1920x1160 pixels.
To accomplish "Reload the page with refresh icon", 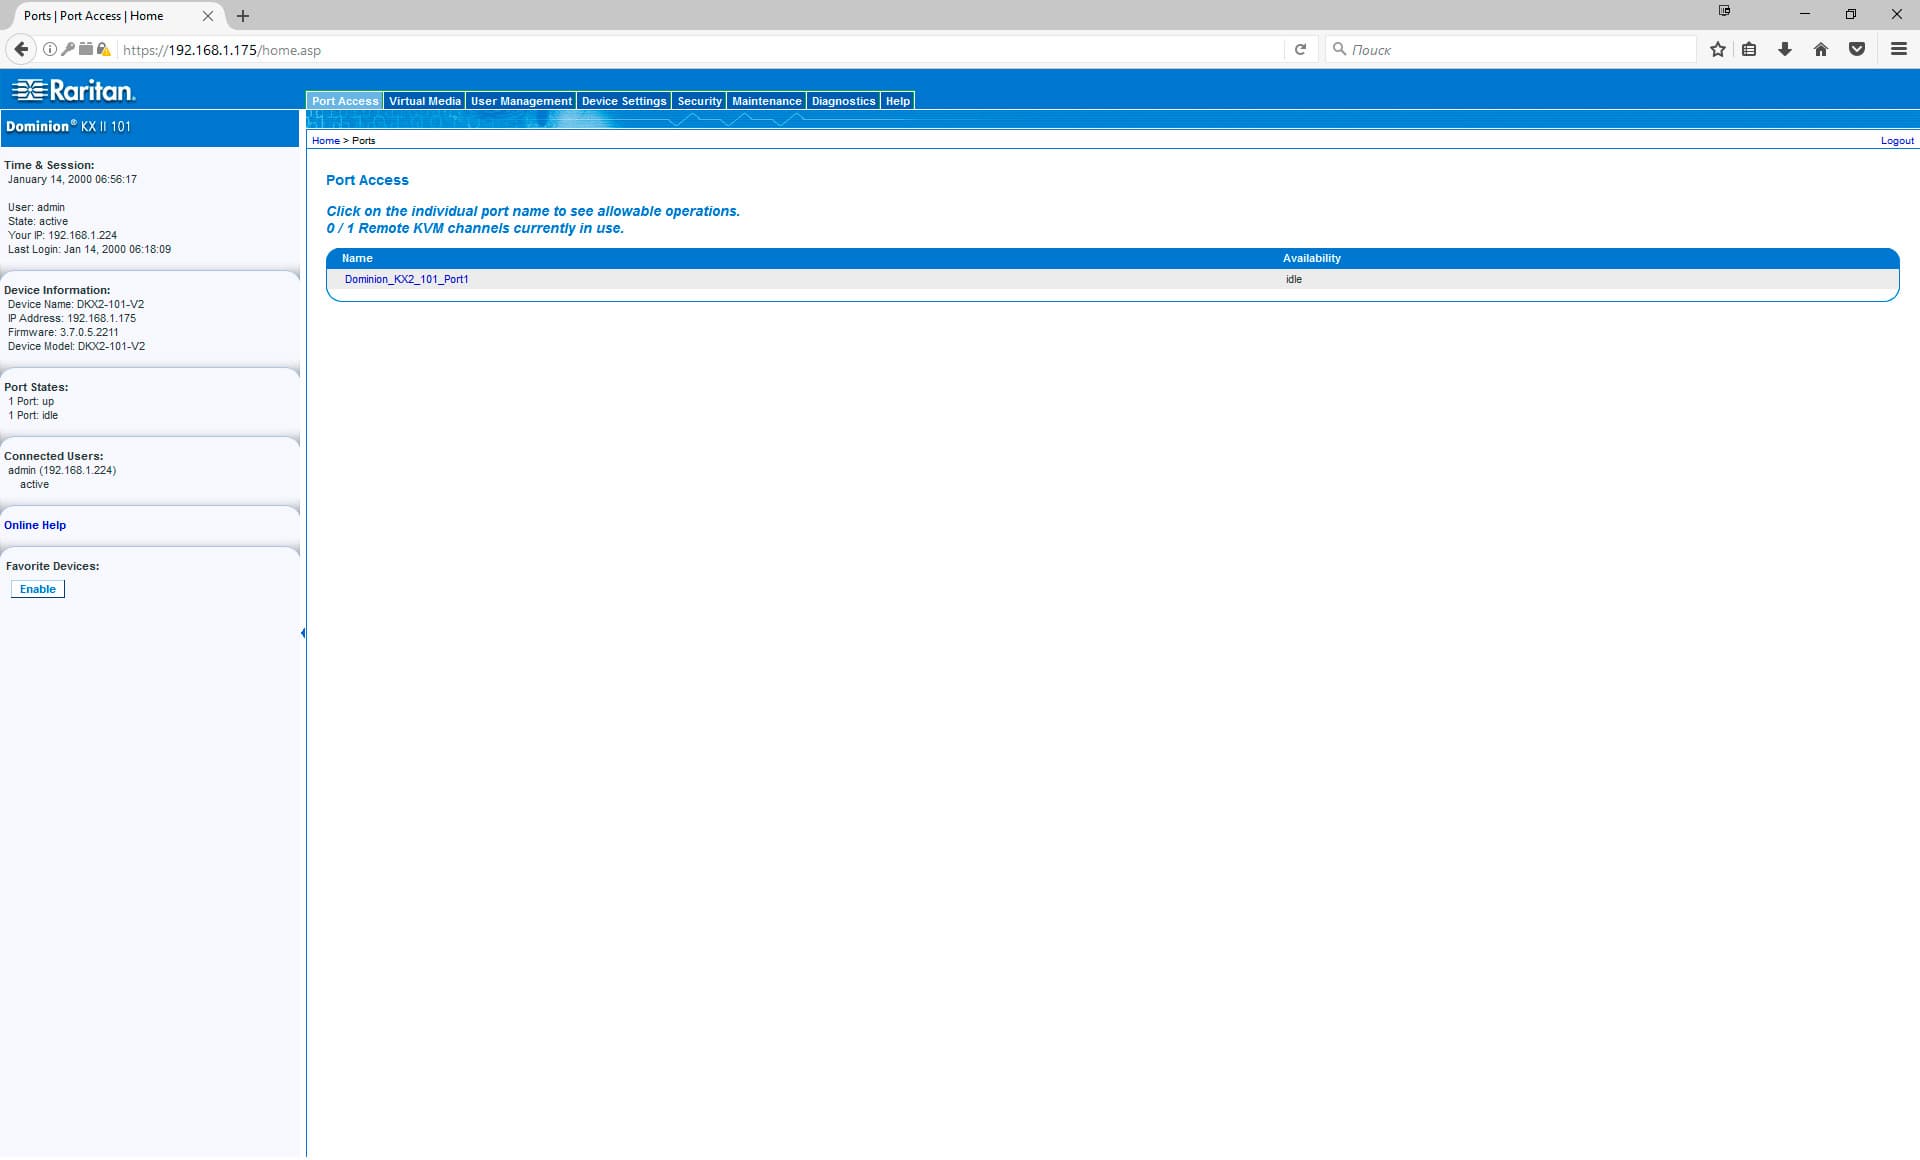I will [x=1300, y=49].
